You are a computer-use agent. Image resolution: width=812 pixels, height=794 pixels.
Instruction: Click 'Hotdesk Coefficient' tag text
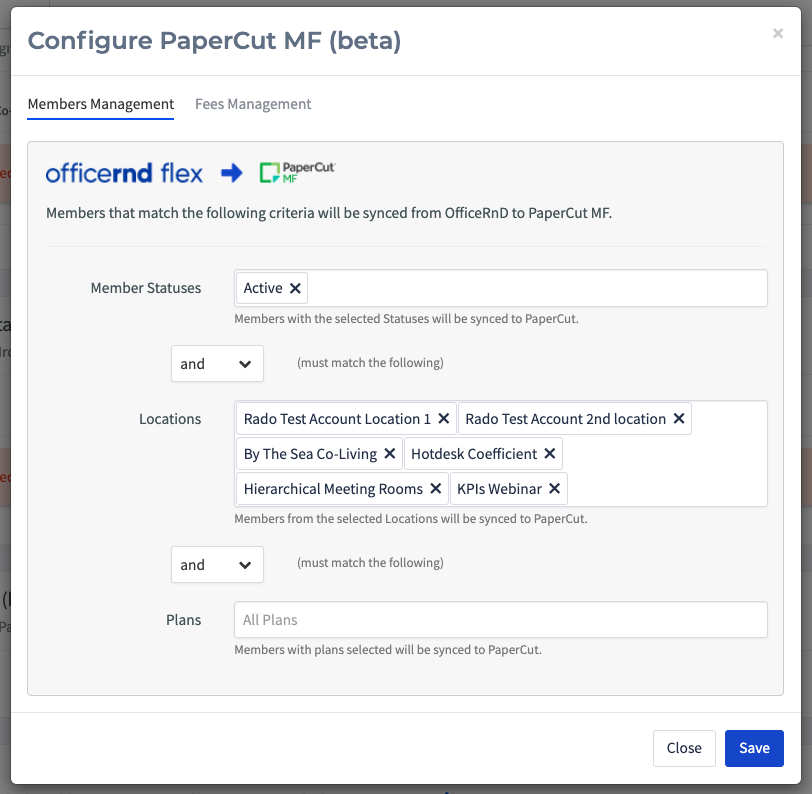click(474, 454)
